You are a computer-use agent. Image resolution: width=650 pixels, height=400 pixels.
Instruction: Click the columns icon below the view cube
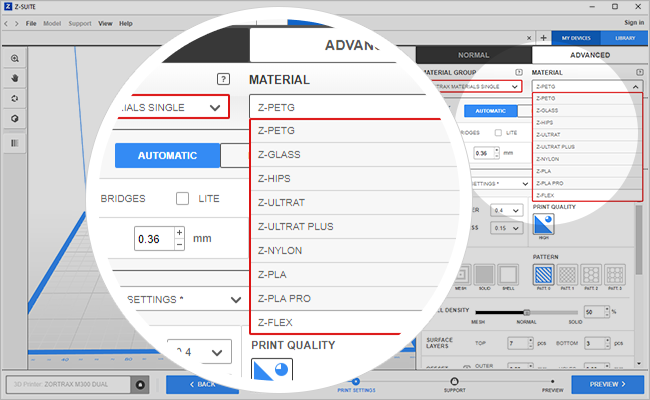pos(15,143)
